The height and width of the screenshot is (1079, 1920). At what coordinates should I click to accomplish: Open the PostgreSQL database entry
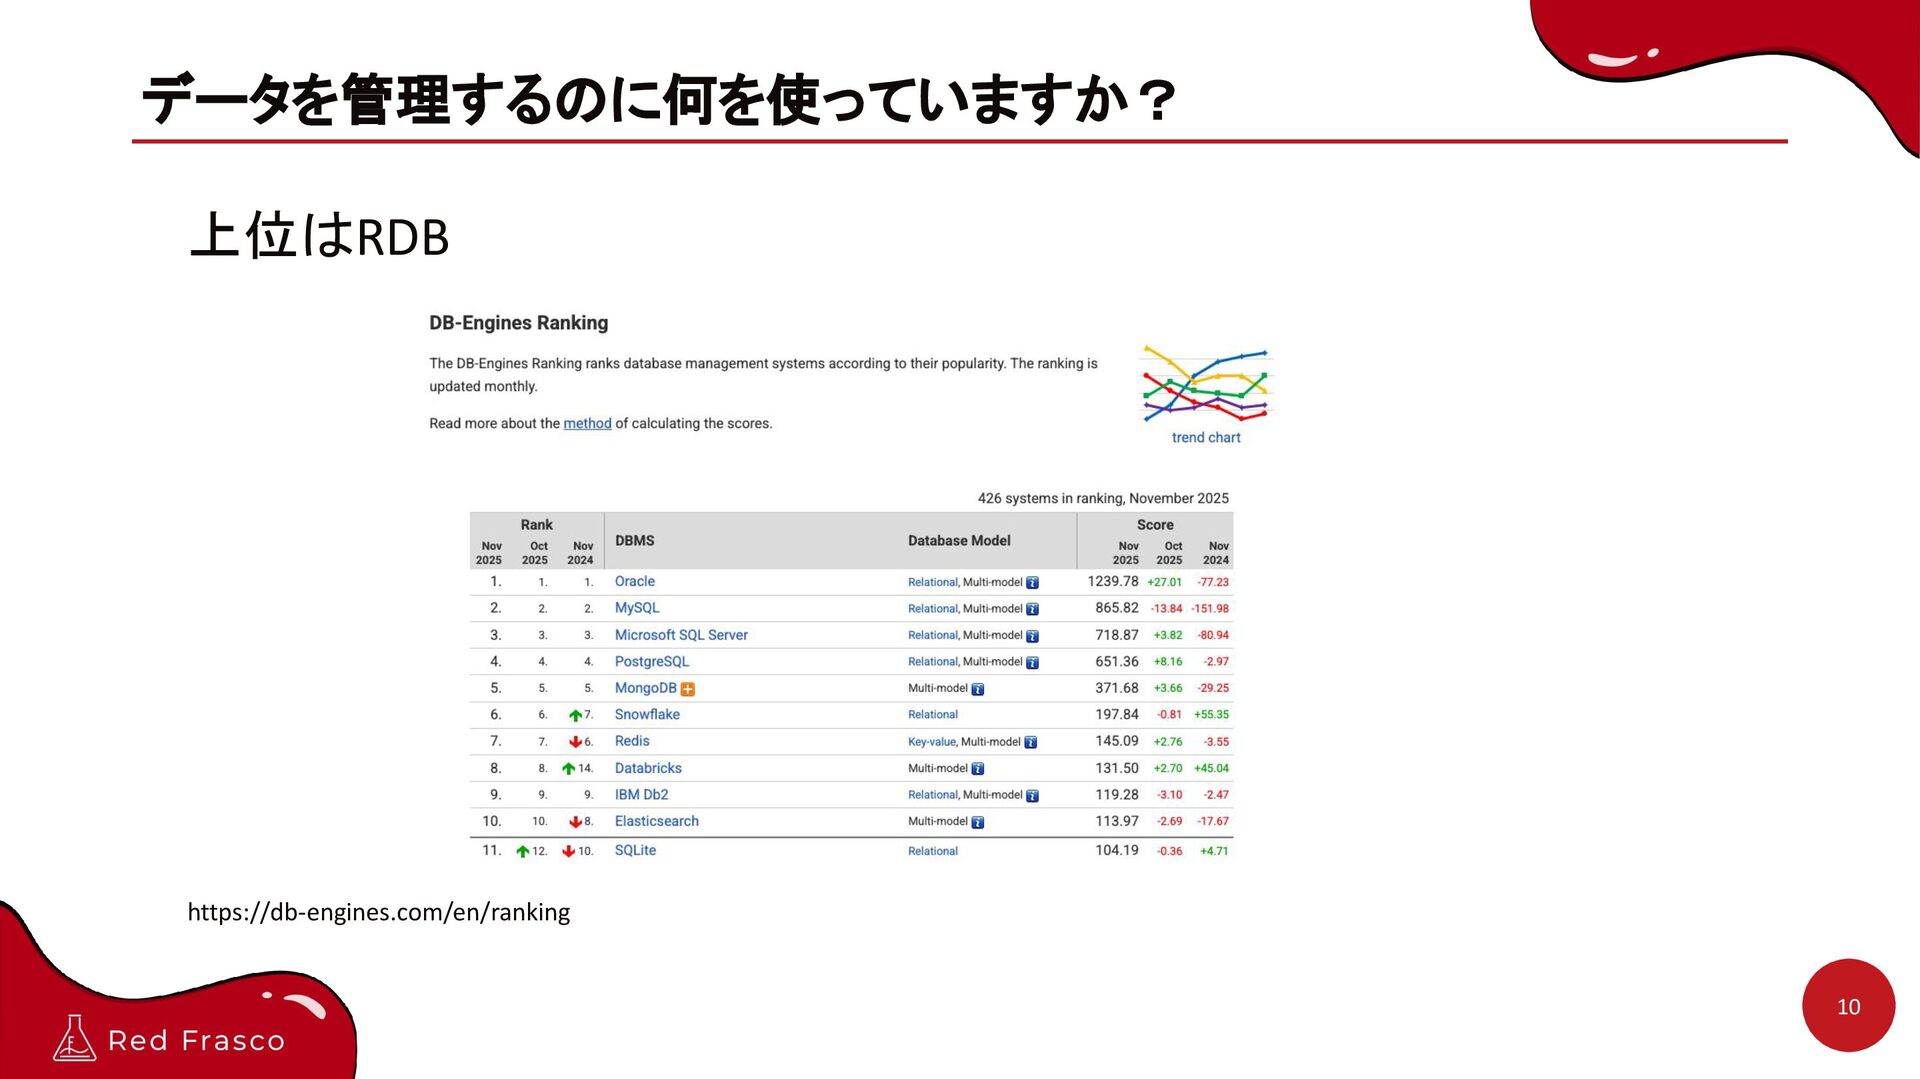(652, 662)
